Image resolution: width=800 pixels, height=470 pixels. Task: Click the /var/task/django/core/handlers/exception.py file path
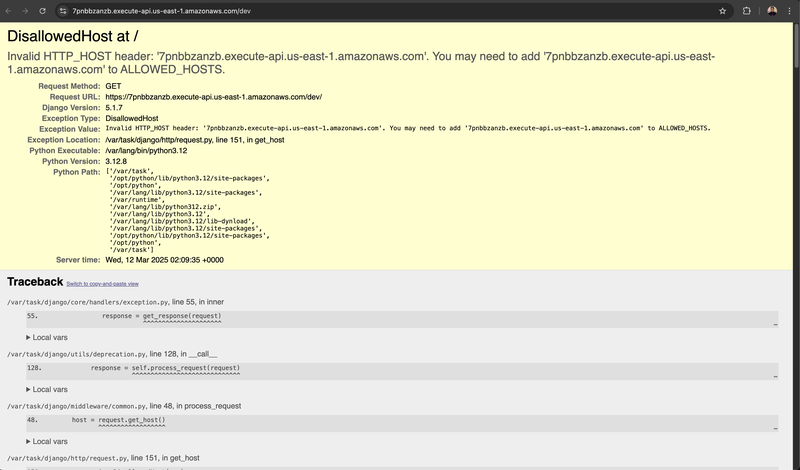[88, 302]
